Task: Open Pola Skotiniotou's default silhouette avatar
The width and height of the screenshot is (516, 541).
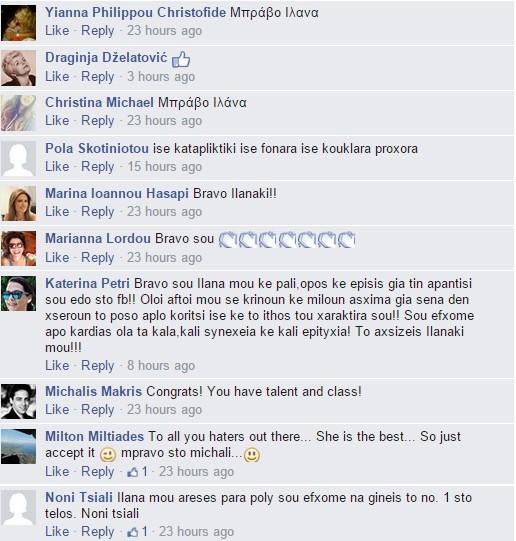Action: (x=19, y=158)
